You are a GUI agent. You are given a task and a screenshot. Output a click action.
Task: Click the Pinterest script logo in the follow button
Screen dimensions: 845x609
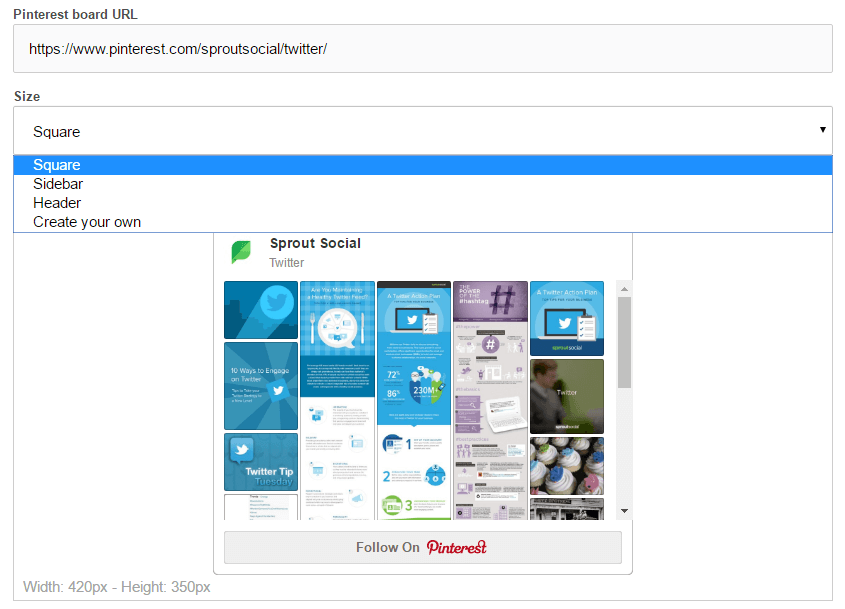[456, 548]
